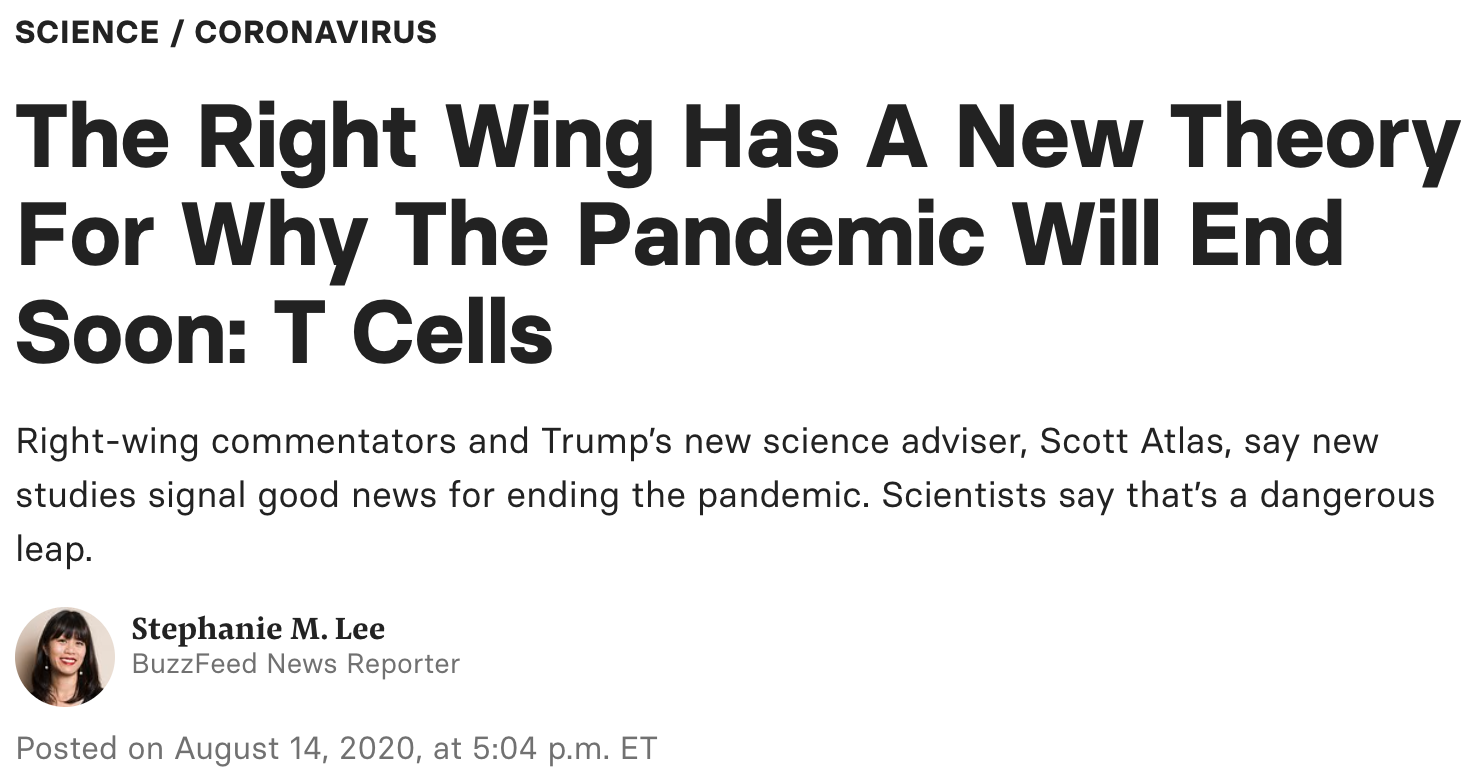Click the author's profile photo
1474x780 pixels.
[65, 656]
